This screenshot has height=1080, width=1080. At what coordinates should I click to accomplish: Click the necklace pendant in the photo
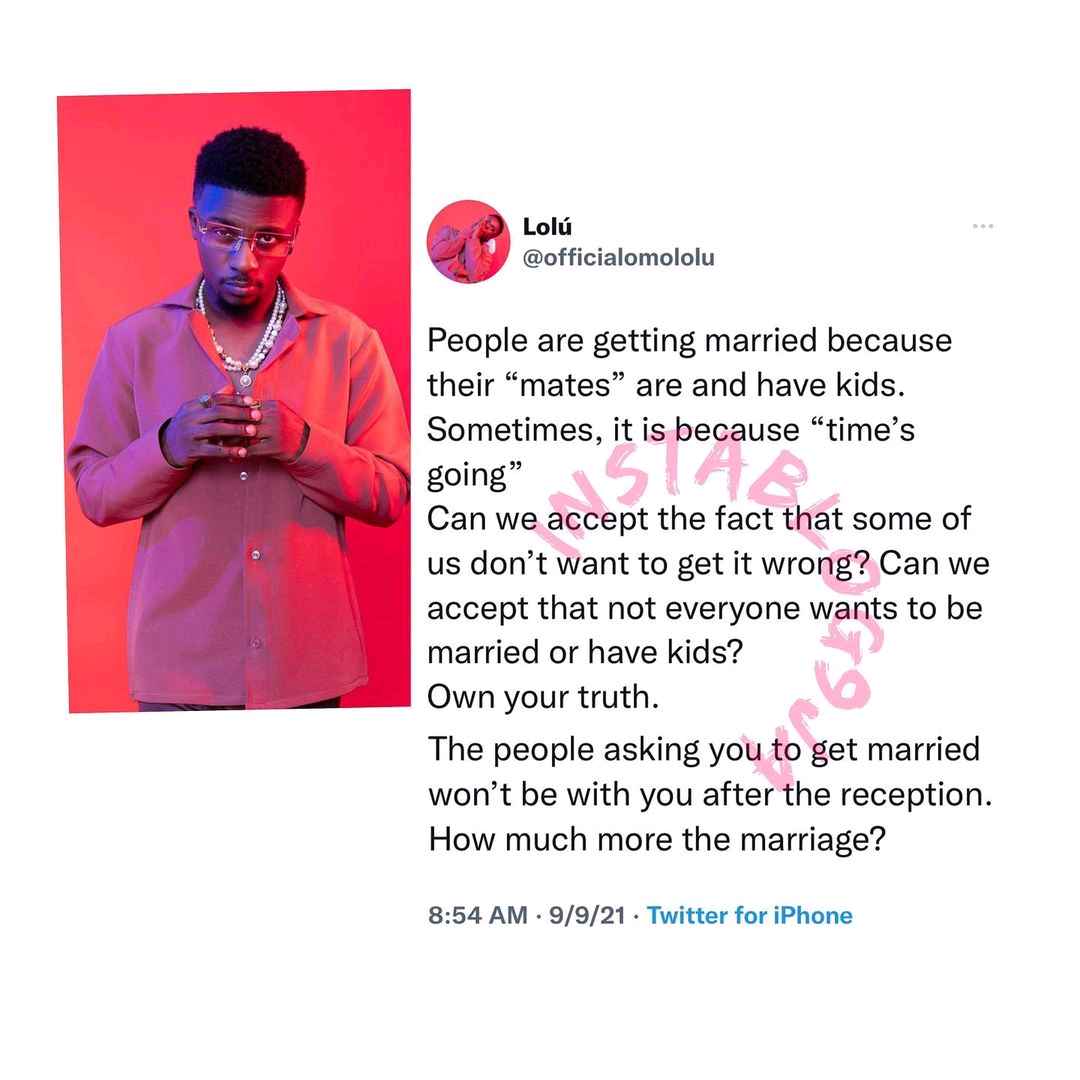click(x=245, y=379)
